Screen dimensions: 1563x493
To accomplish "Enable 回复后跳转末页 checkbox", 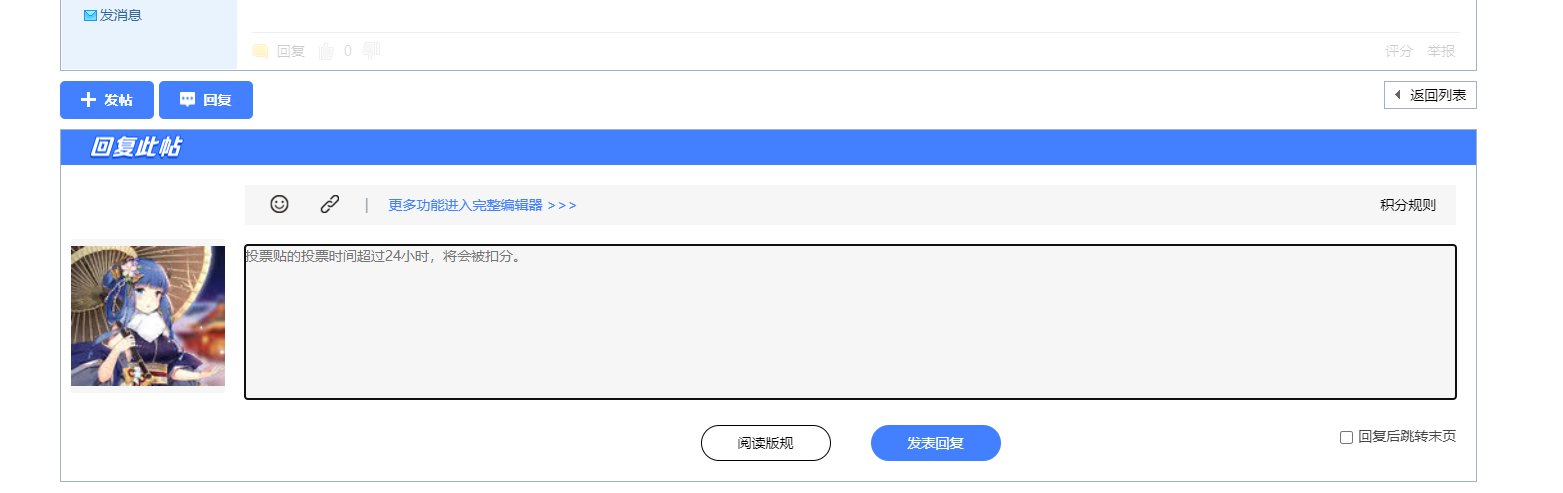I will pyautogui.click(x=1346, y=437).
